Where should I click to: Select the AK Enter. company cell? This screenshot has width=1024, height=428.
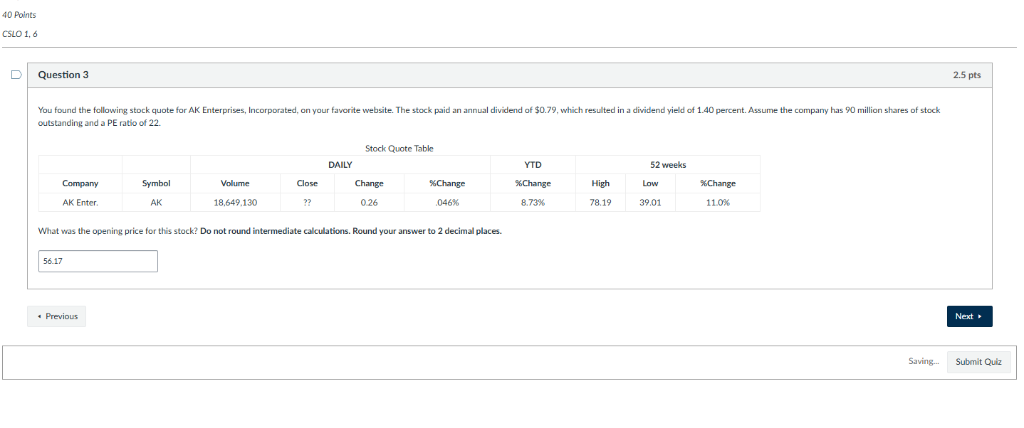(x=80, y=203)
